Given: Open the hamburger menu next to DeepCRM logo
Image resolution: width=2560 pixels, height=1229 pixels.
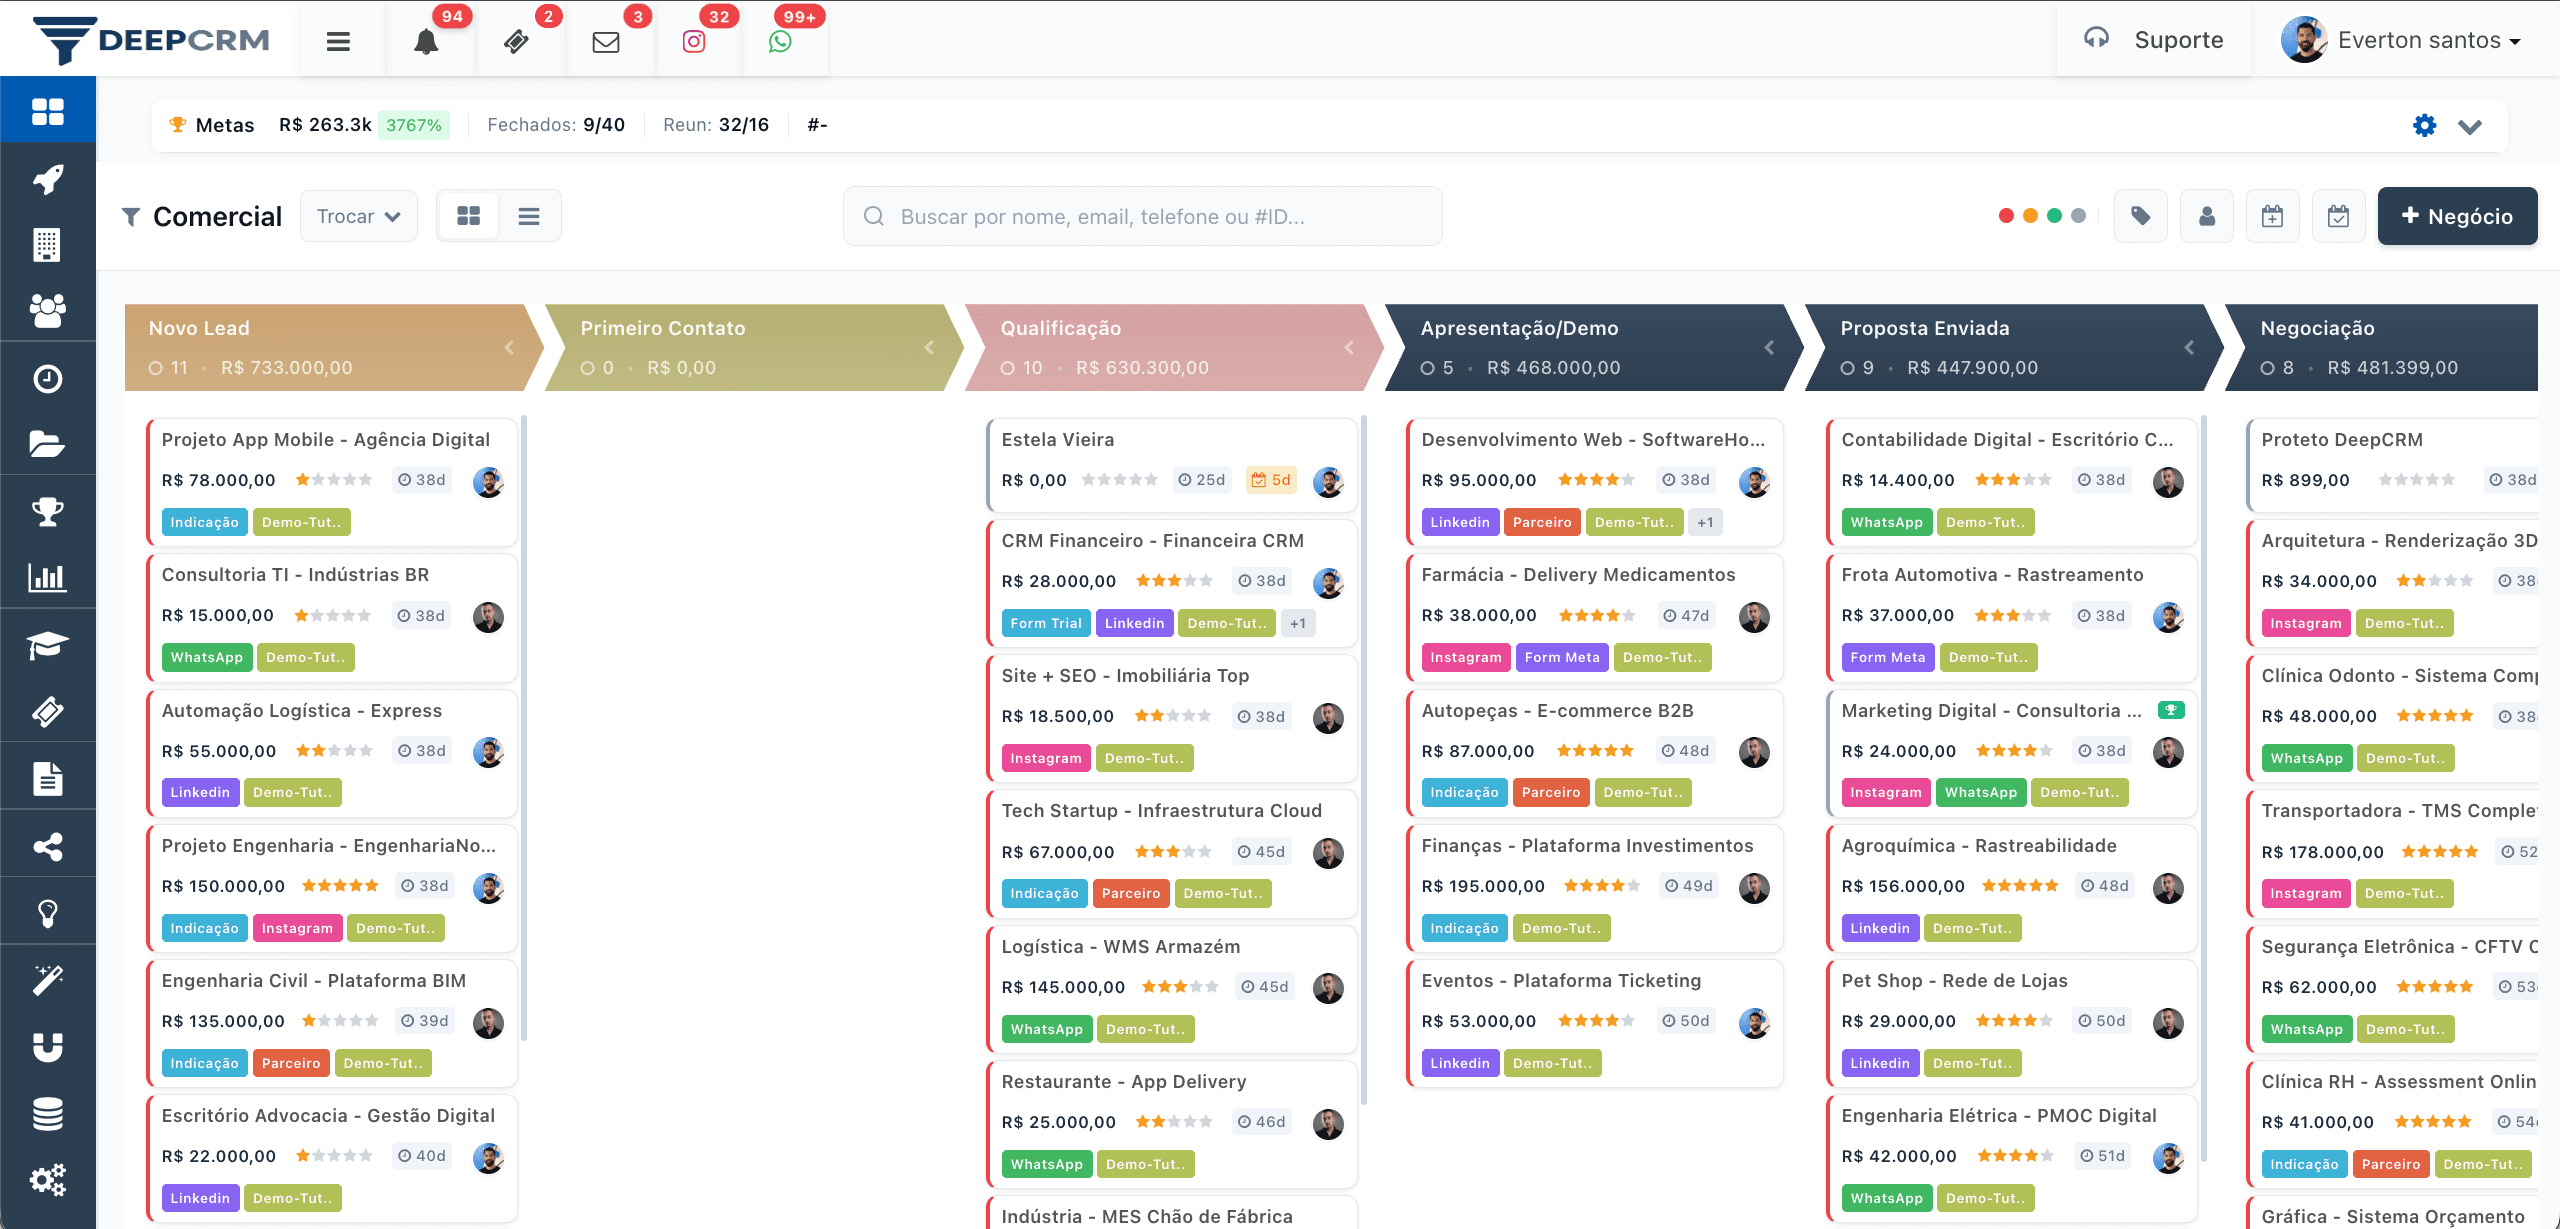Looking at the screenshot, I should [x=338, y=41].
